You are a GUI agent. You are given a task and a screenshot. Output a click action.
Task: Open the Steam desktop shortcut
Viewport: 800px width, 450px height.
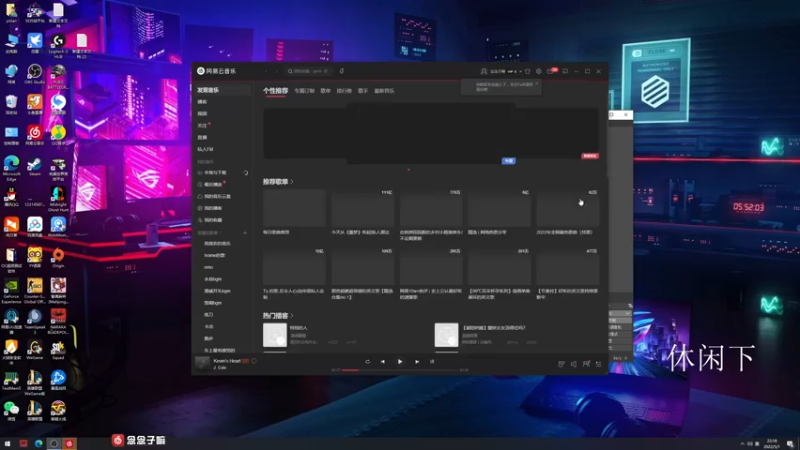pyautogui.click(x=34, y=167)
